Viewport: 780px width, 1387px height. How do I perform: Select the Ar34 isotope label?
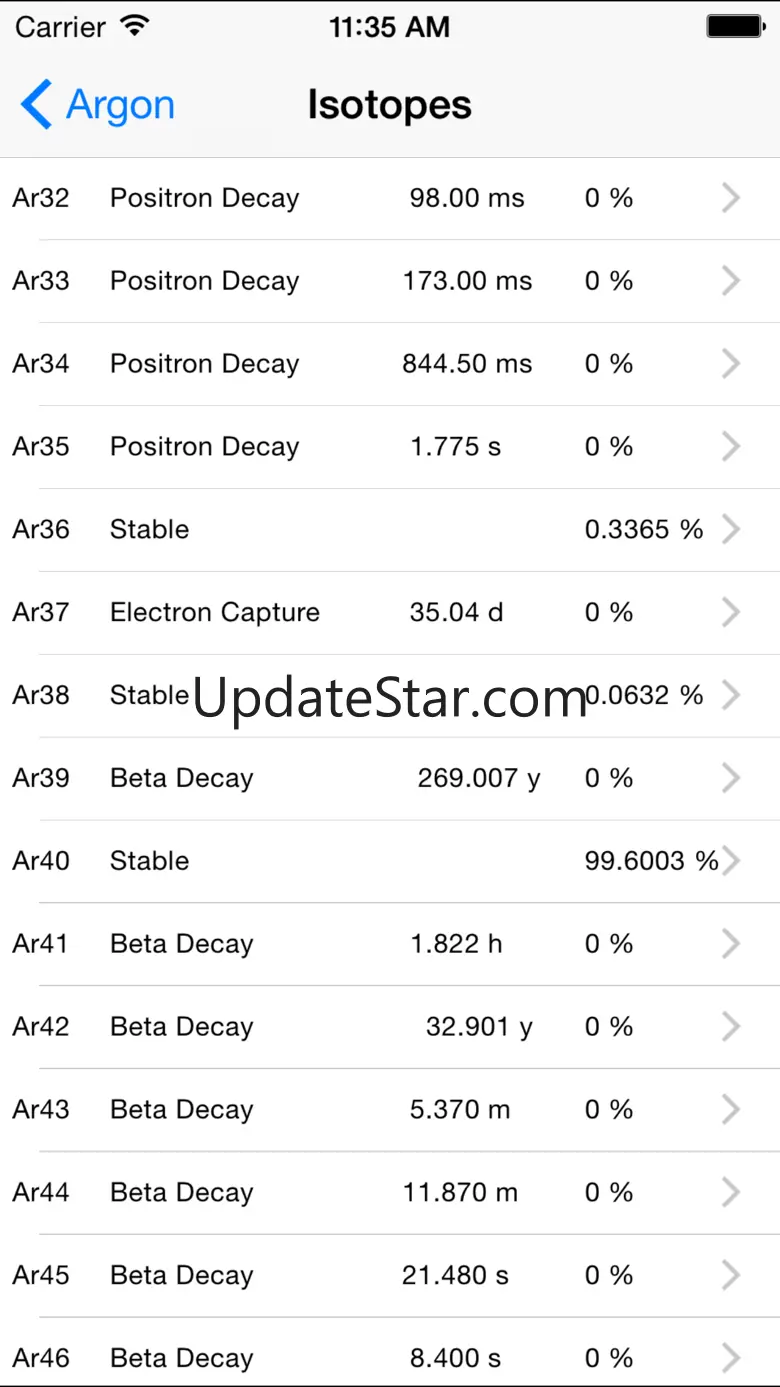coord(41,364)
